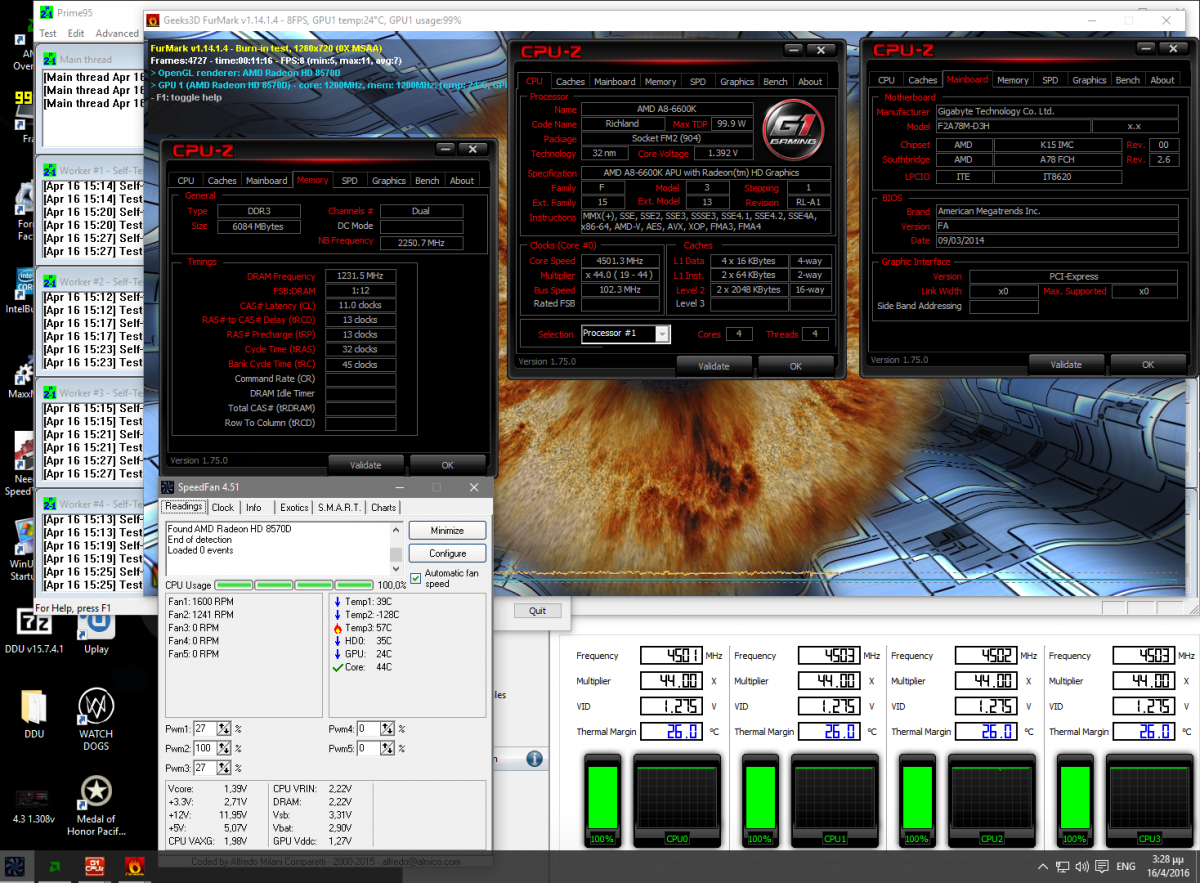Viewport: 1200px width, 883px height.
Task: Click the FurMark flame icon in title bar
Action: point(153,20)
